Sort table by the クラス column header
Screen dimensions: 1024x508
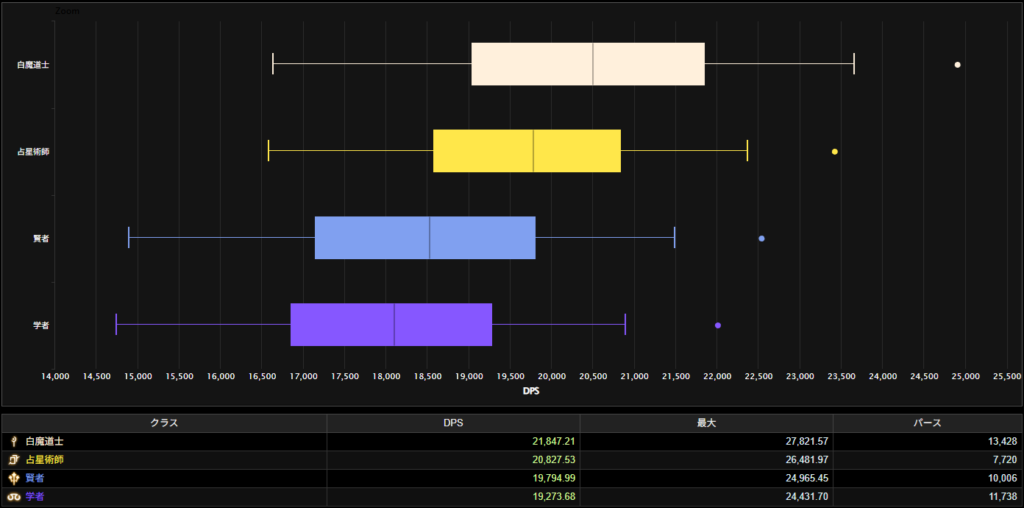point(164,423)
